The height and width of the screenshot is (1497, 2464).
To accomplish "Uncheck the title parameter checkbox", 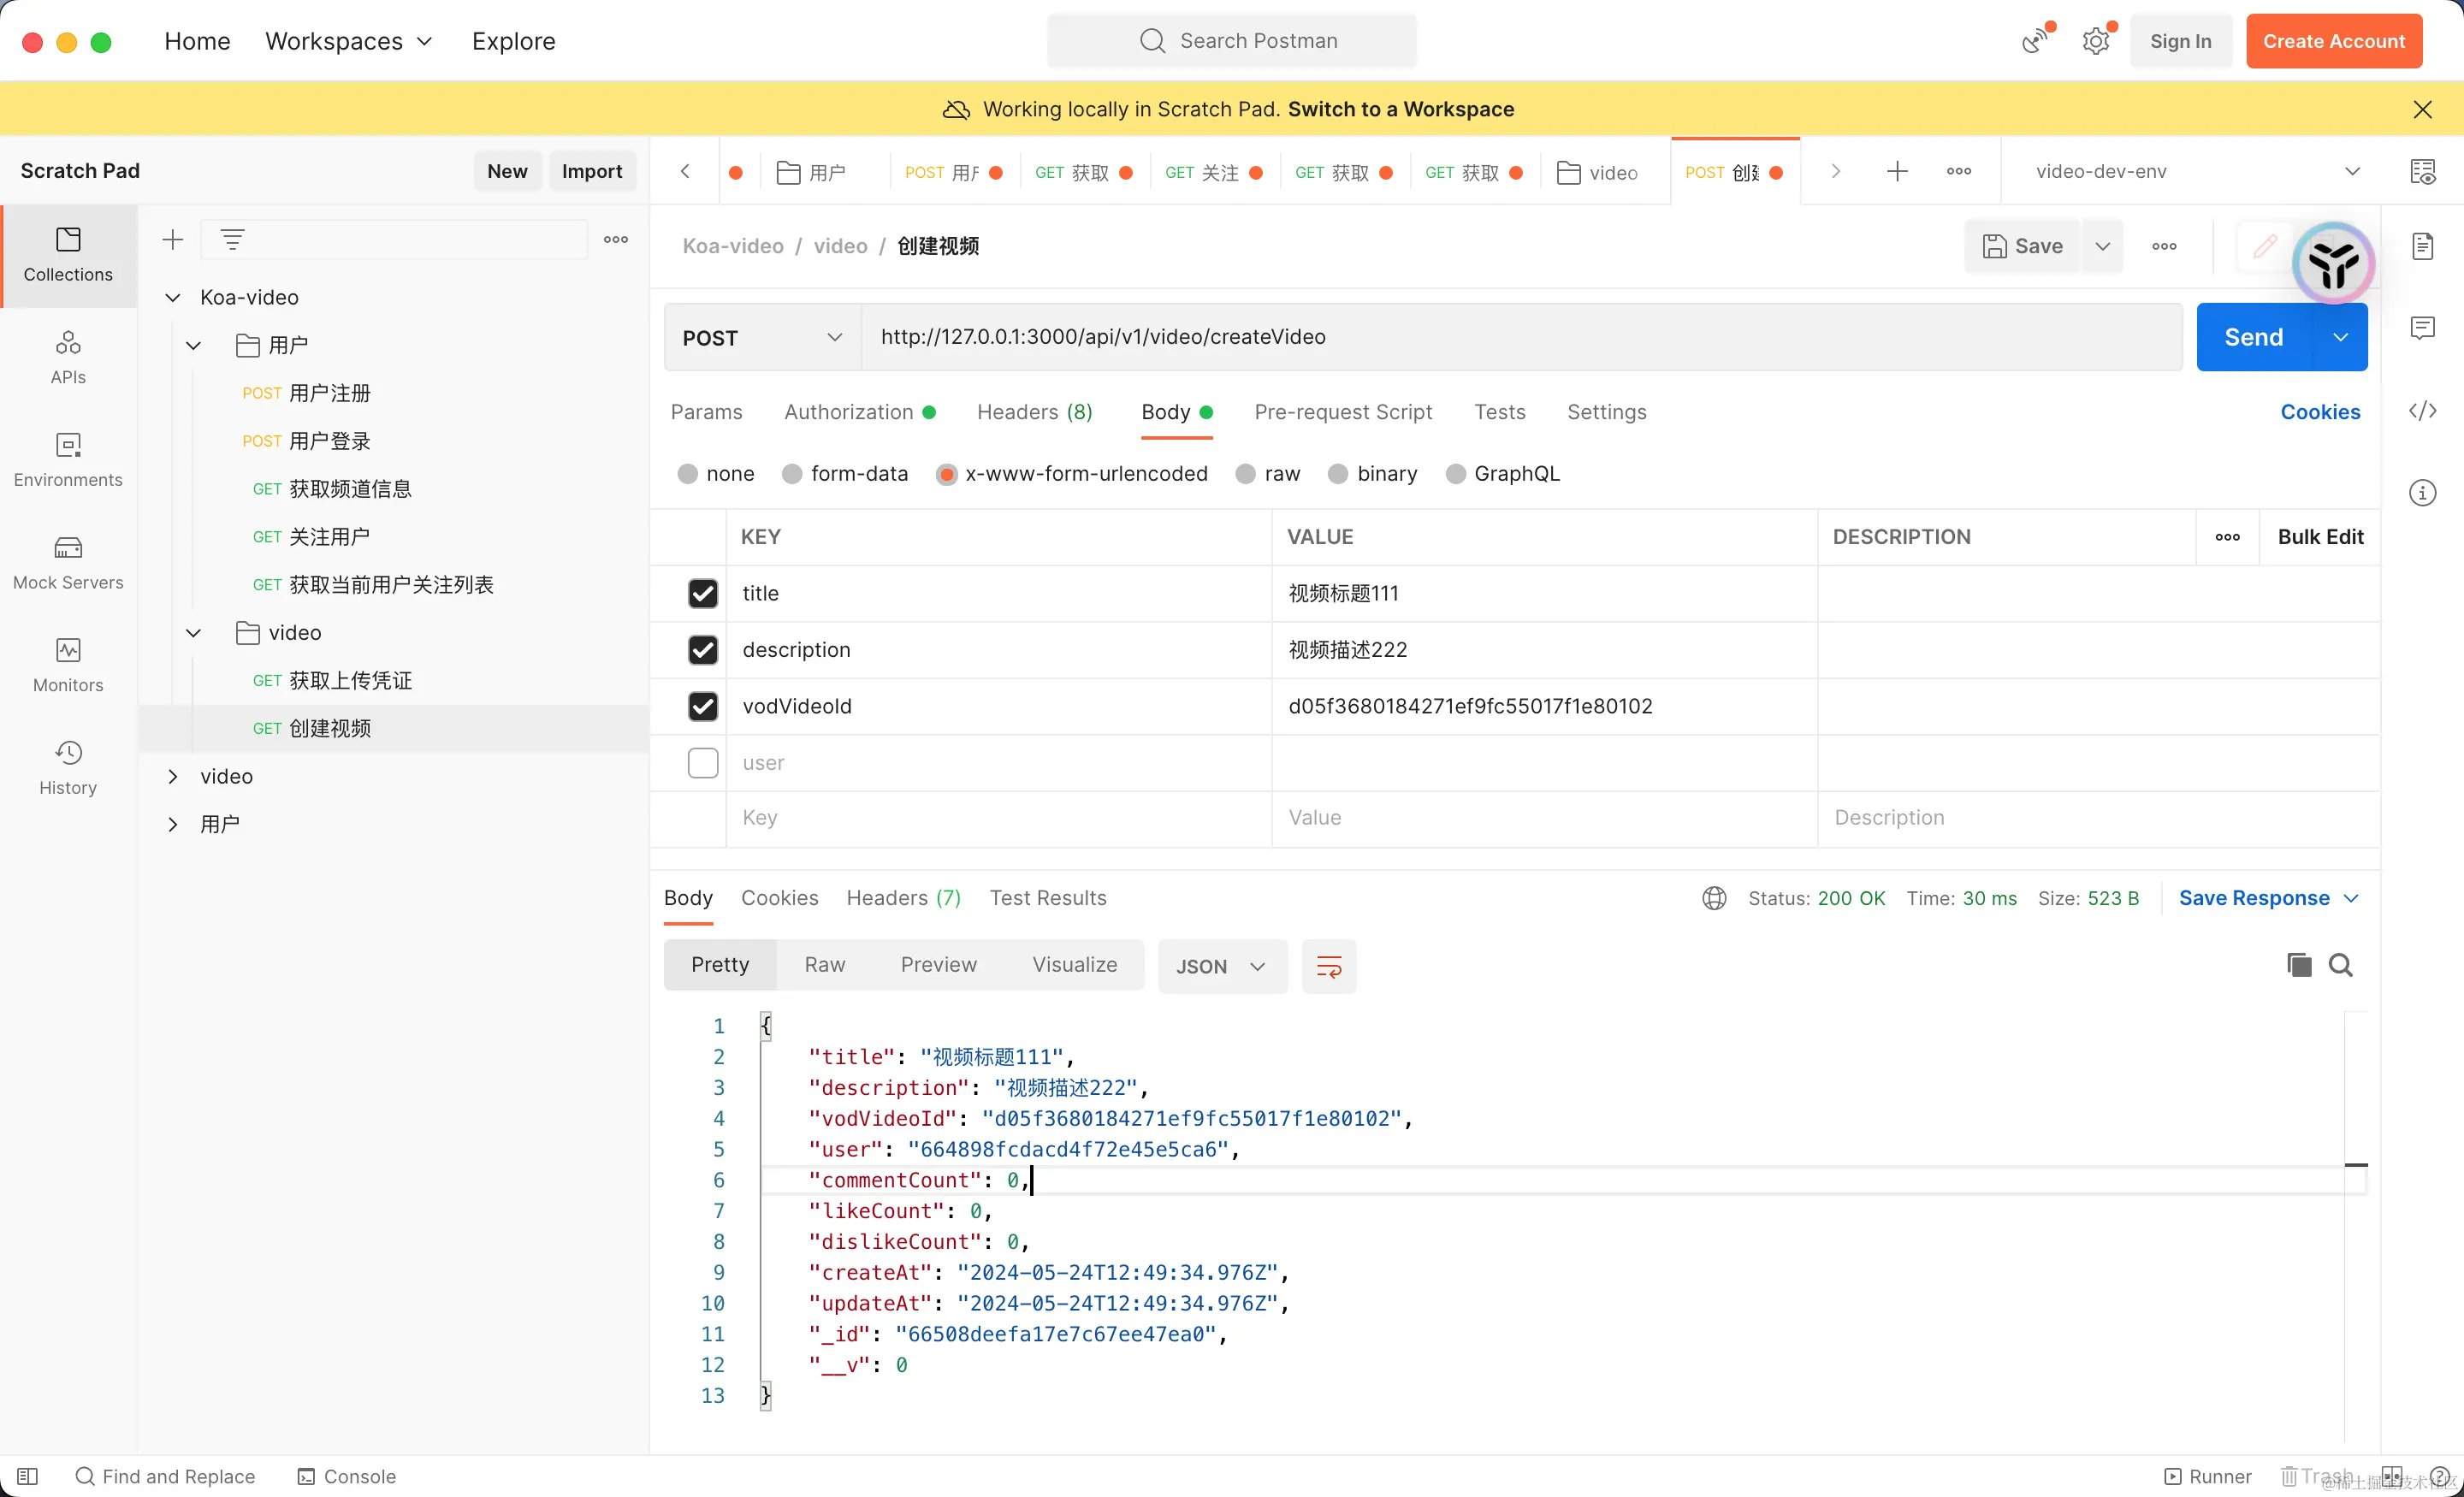I will (x=703, y=593).
